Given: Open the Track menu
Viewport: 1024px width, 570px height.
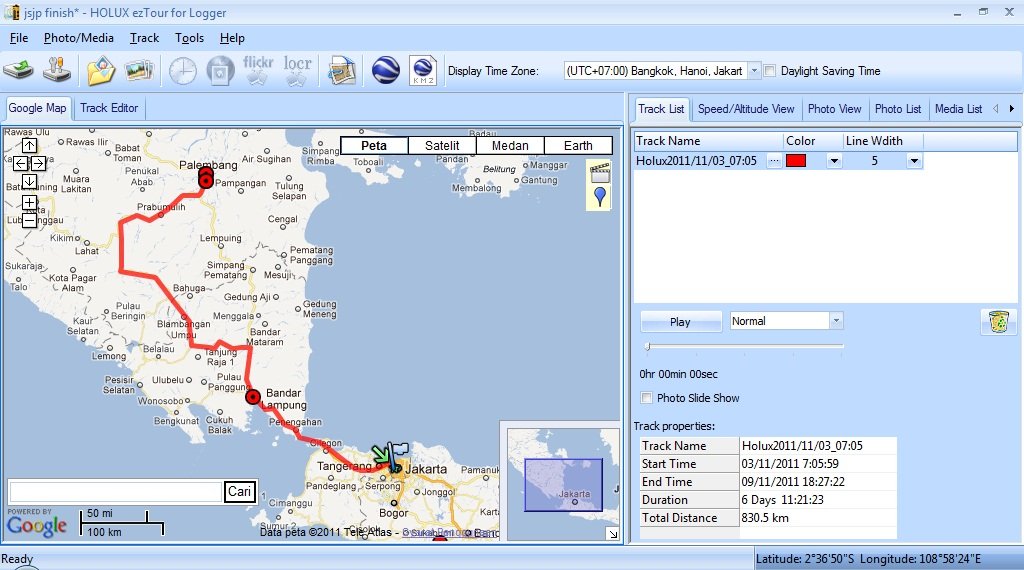Looking at the screenshot, I should 144,38.
